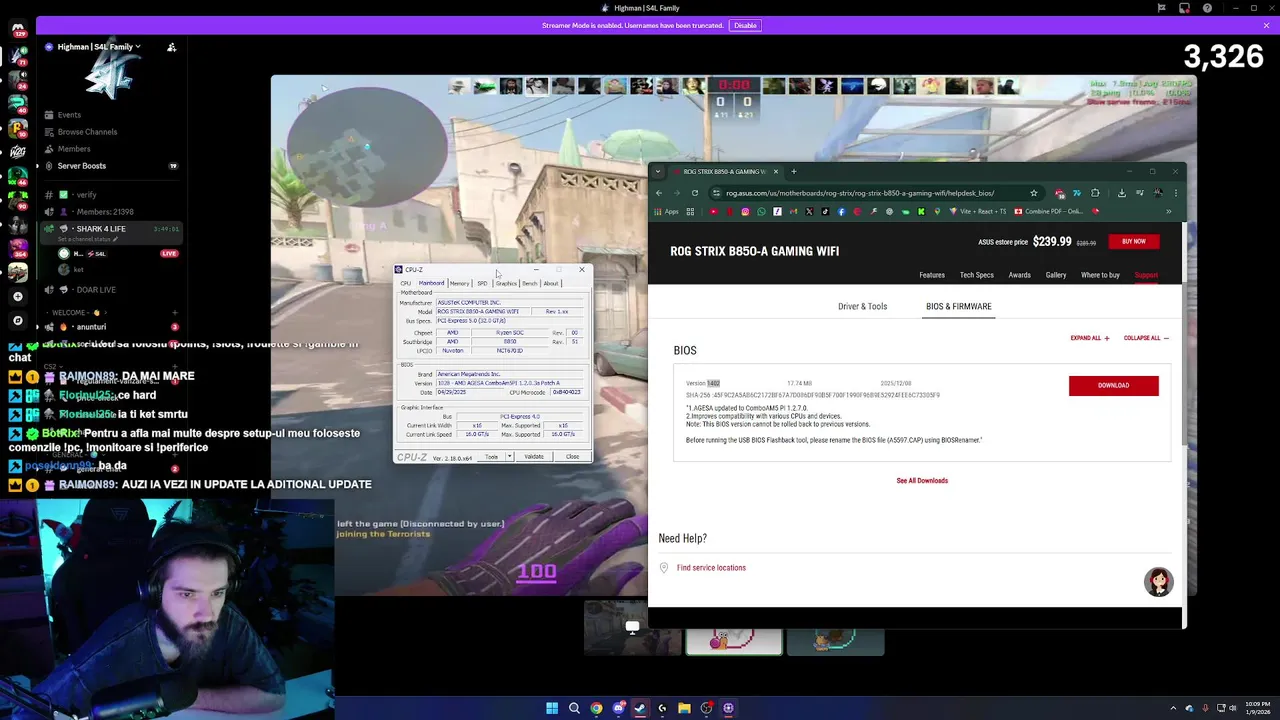Open the About tab in CPU-Z
Image resolution: width=1280 pixels, height=720 pixels.
click(551, 283)
